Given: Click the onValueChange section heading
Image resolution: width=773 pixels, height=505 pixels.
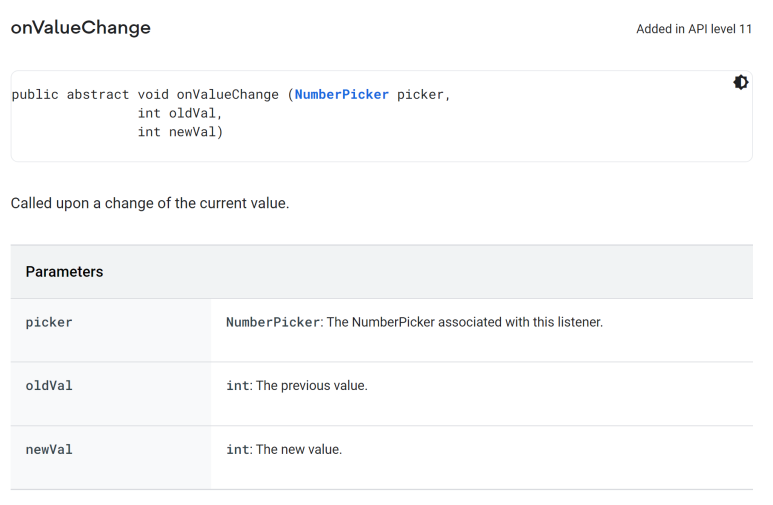Looking at the screenshot, I should tap(81, 28).
